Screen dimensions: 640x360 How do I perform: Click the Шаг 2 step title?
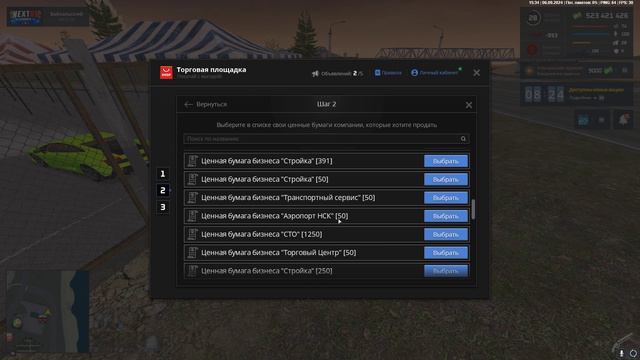tap(327, 104)
